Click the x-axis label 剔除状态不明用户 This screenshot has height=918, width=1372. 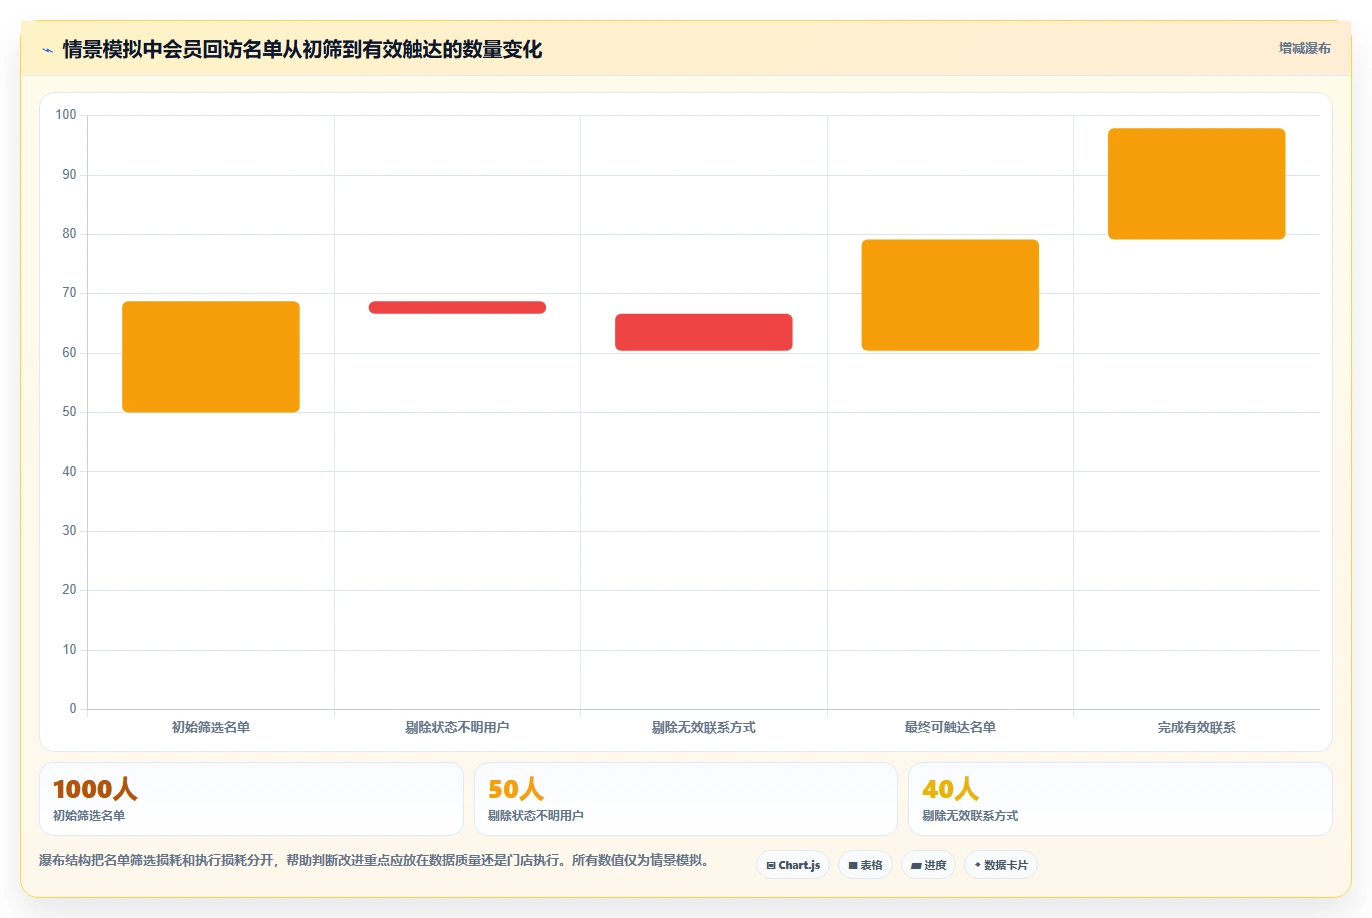point(457,727)
